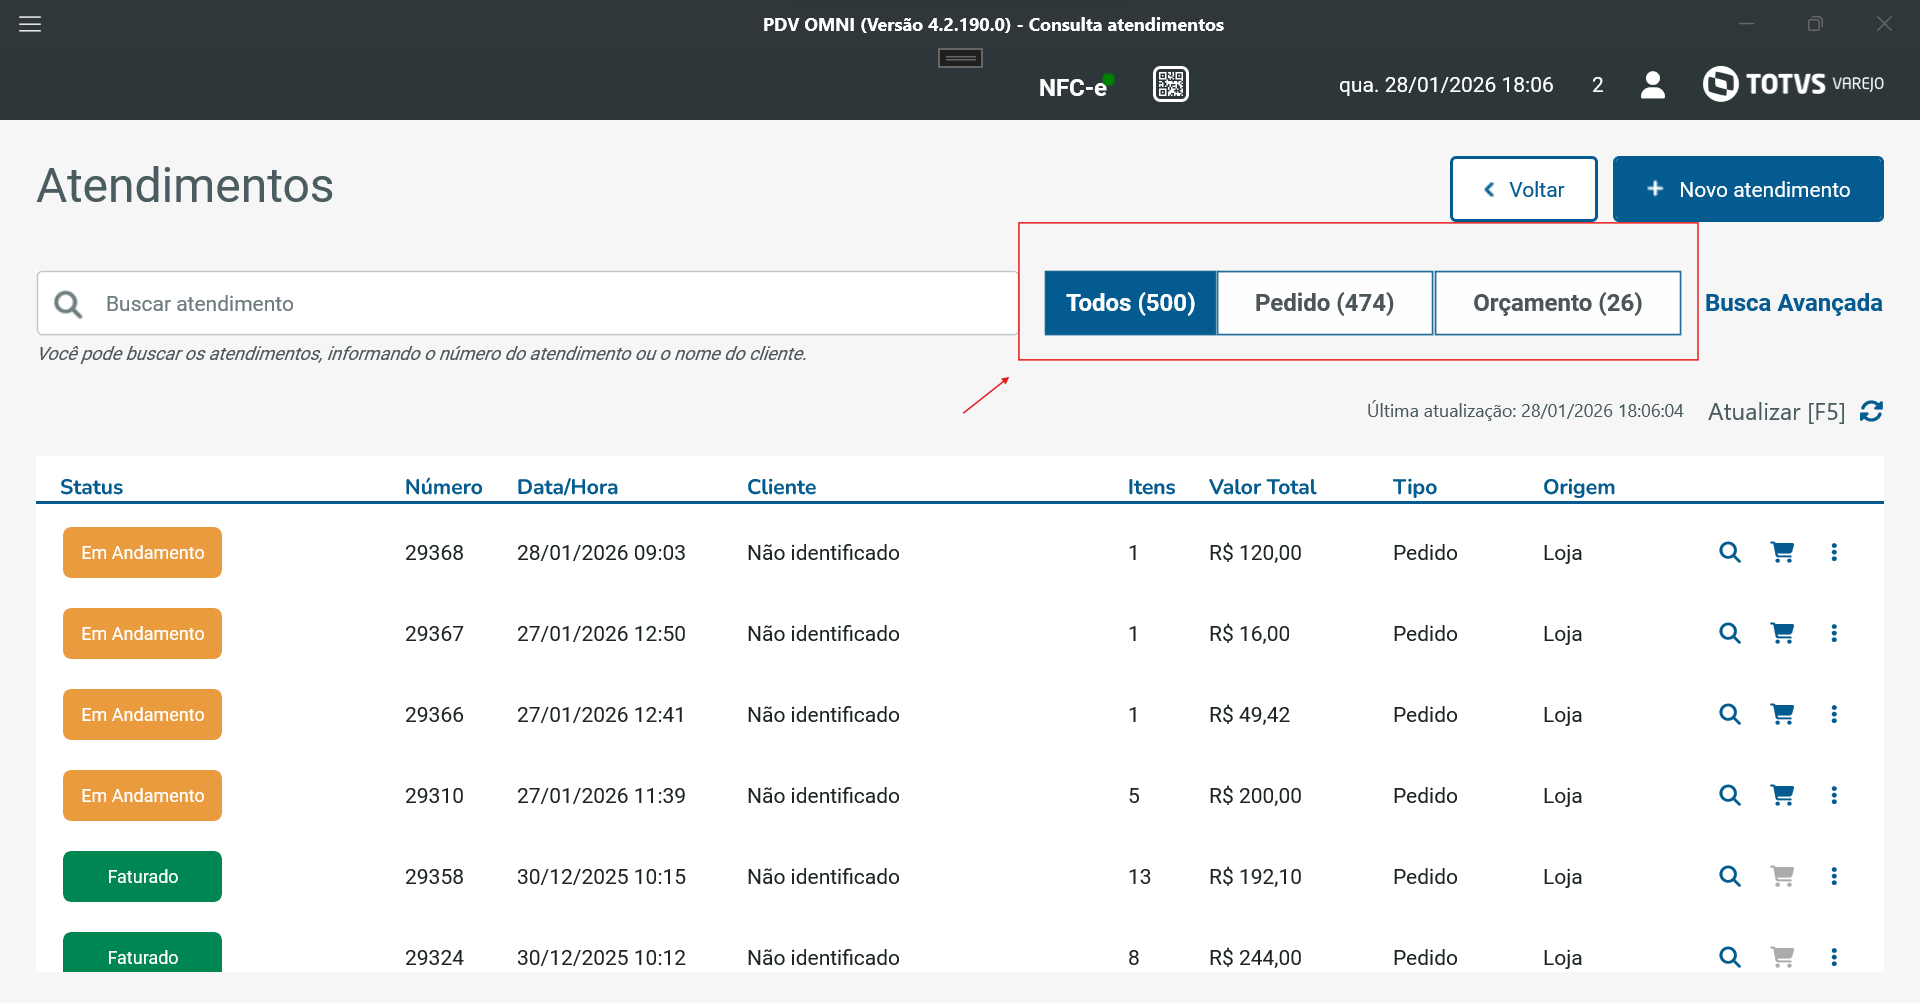The image size is (1920, 1003).
Task: Click the date 27/01/2026 12:41
Action: [x=600, y=715]
